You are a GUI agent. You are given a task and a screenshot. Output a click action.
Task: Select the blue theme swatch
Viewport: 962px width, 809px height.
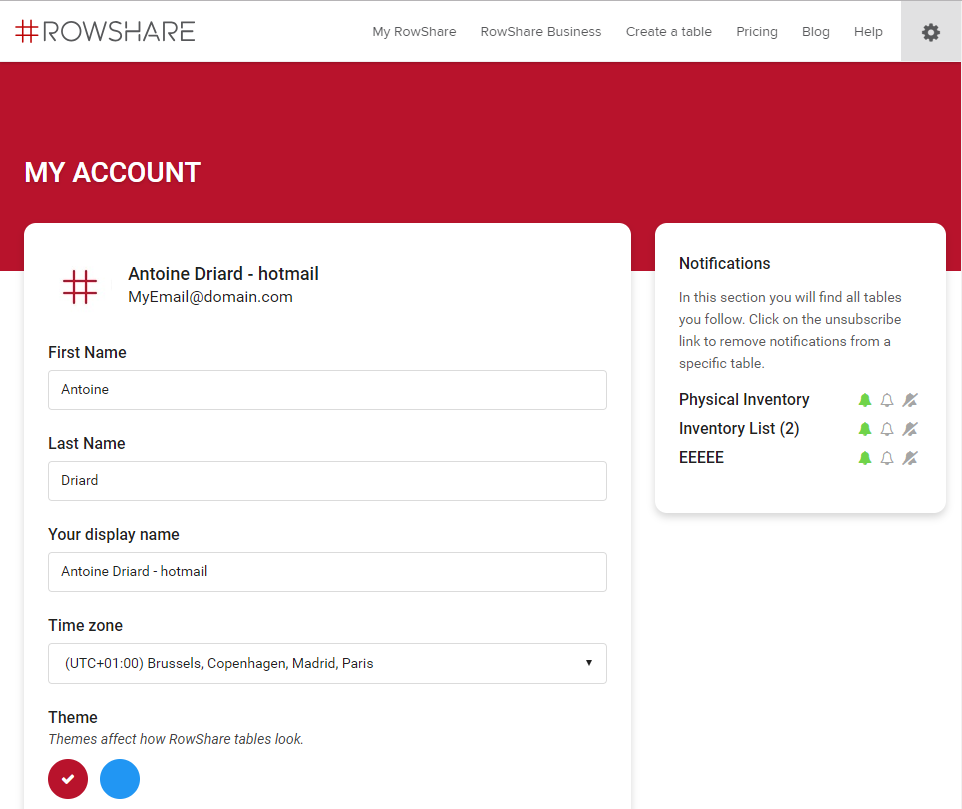[x=120, y=779]
